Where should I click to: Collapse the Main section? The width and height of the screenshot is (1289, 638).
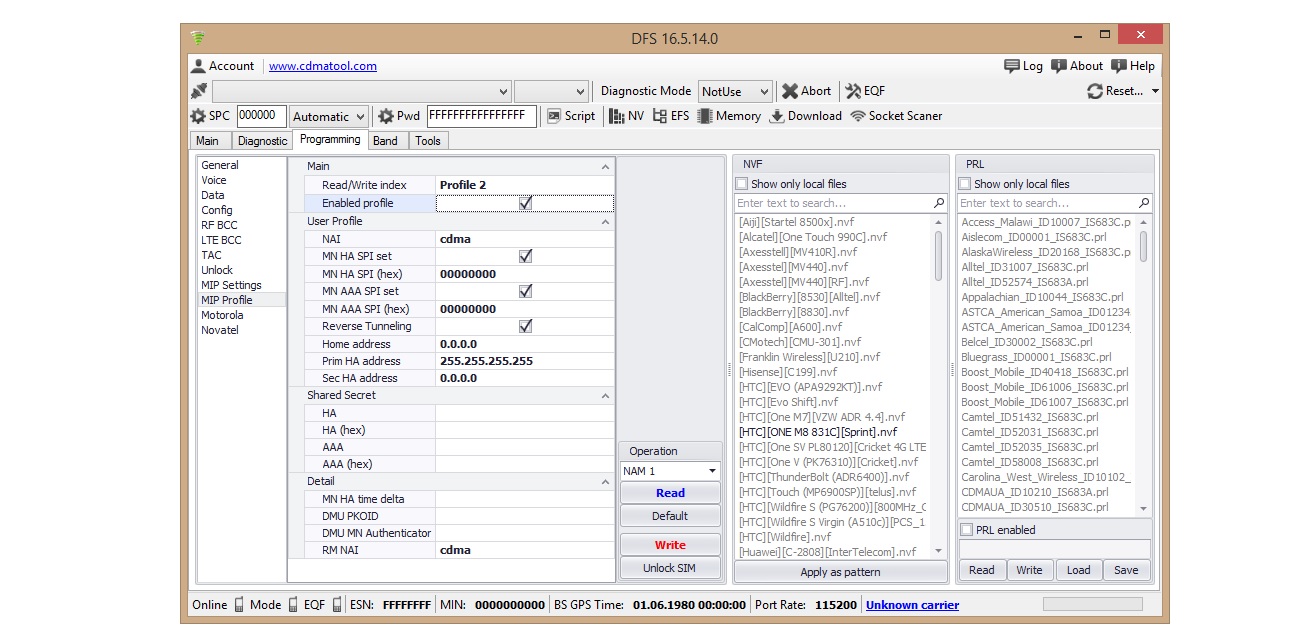pos(605,167)
